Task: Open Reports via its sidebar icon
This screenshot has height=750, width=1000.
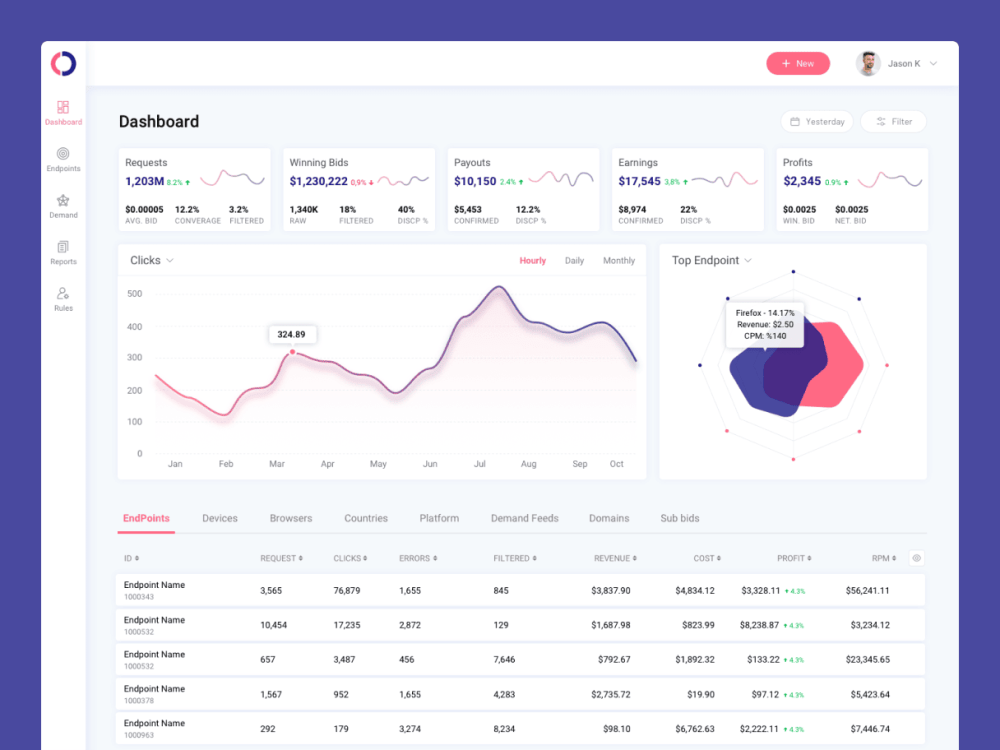Action: [63, 248]
